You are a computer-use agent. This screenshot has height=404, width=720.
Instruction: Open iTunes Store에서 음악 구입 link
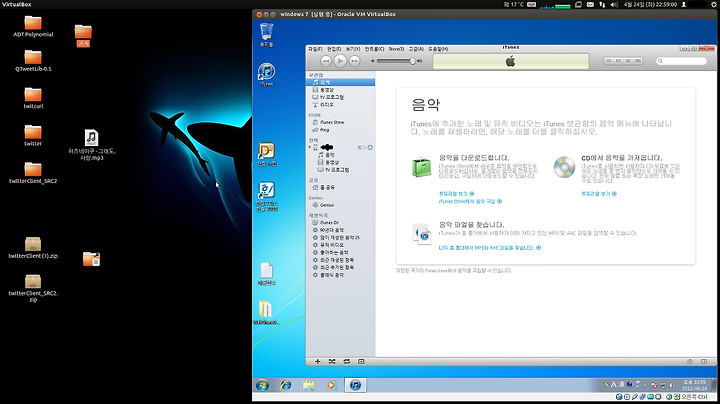pyautogui.click(x=470, y=201)
